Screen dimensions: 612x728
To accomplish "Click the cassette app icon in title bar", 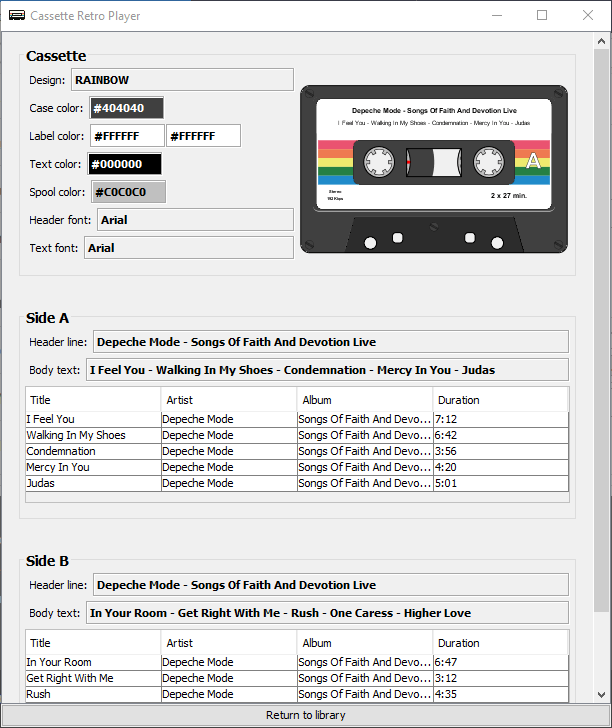I will (x=16, y=16).
